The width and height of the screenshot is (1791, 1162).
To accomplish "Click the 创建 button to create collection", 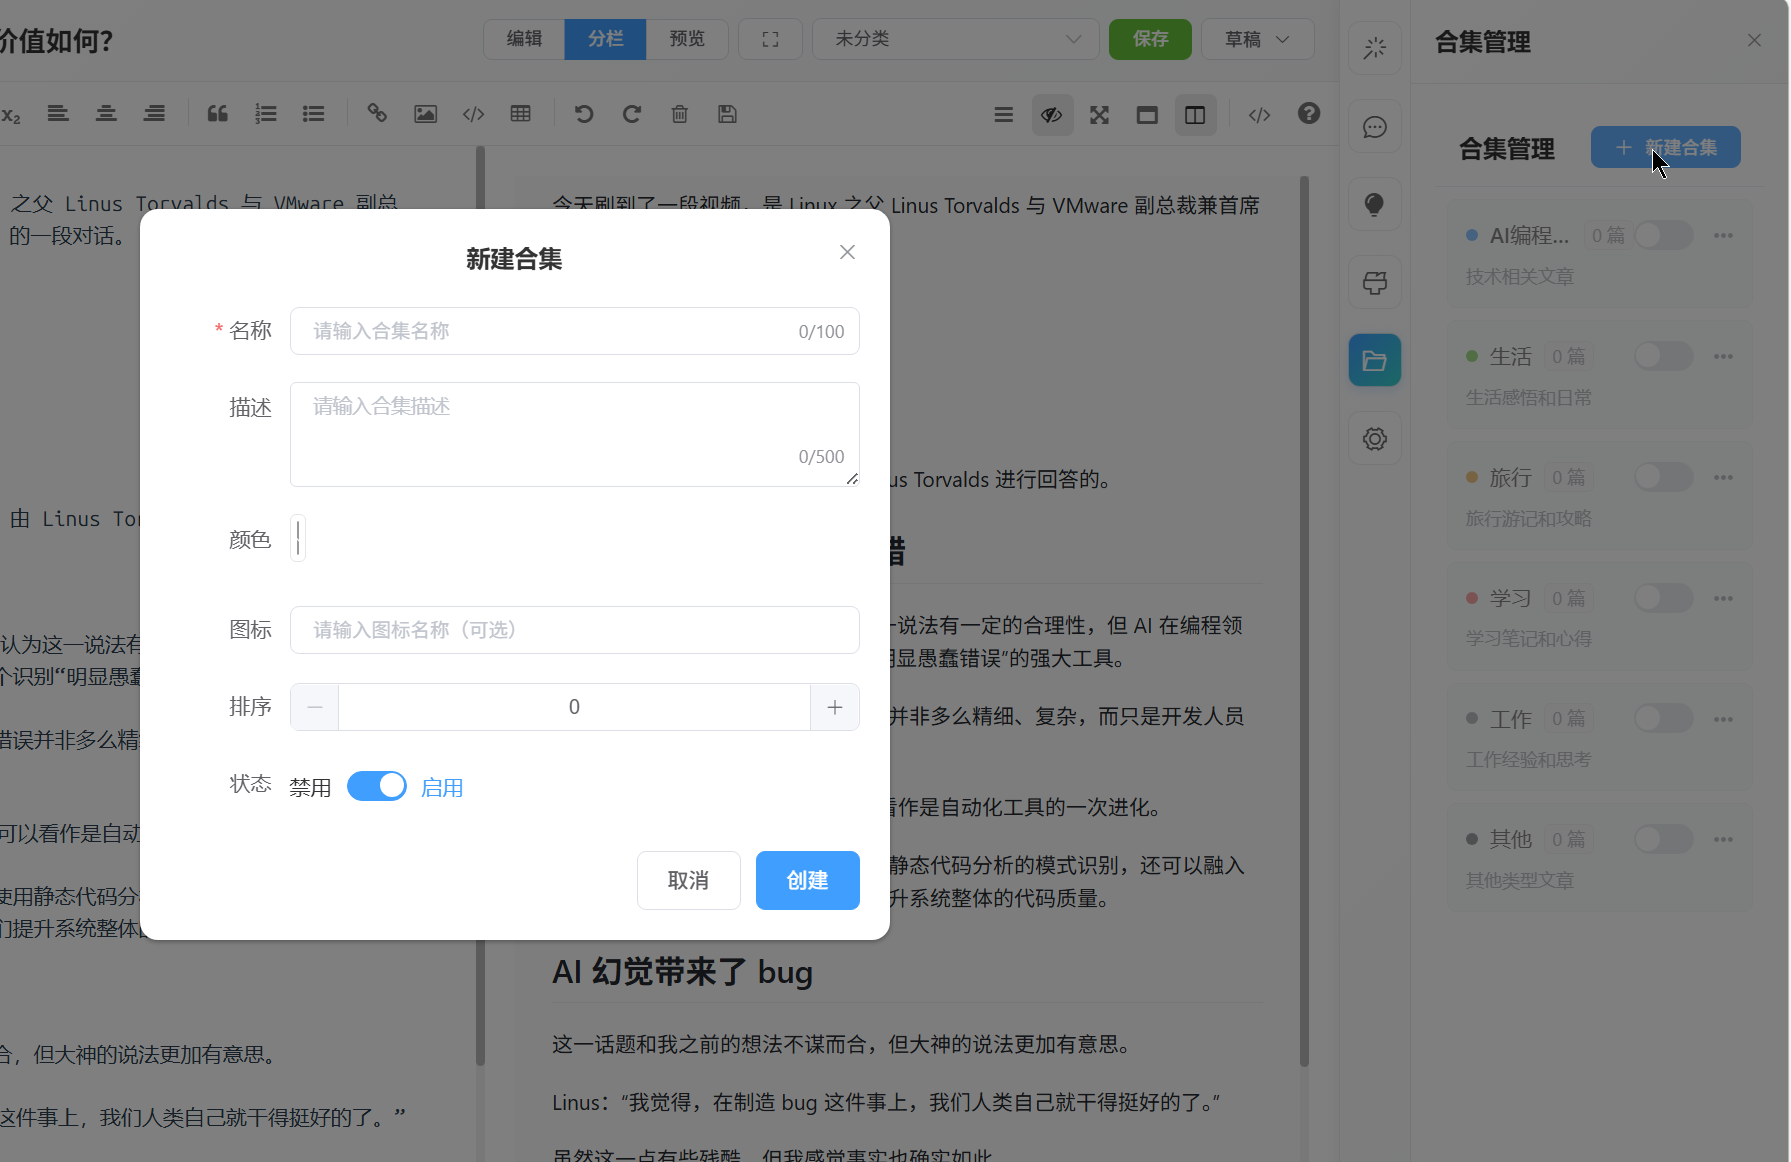I will click(x=807, y=880).
